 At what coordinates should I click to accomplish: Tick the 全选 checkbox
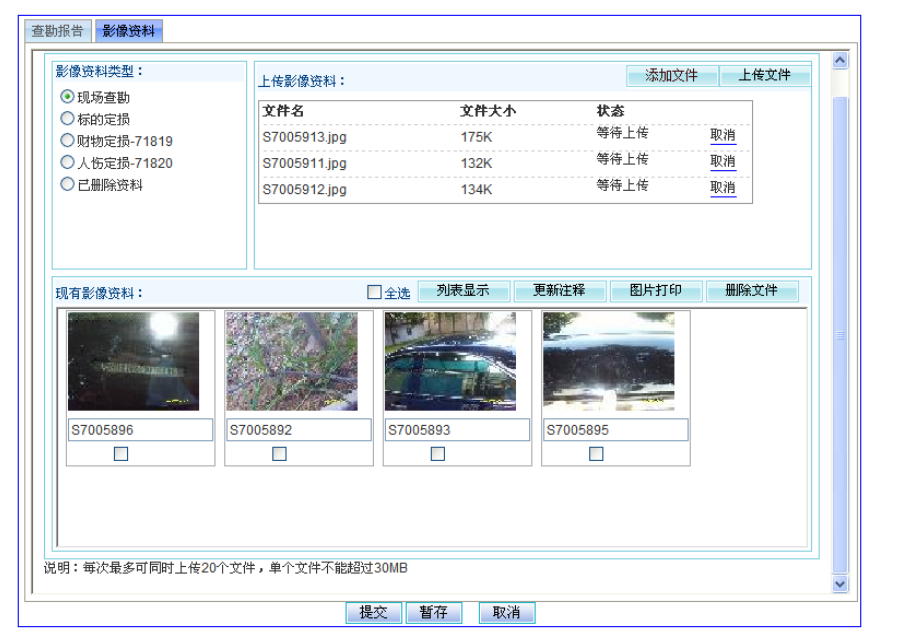[374, 292]
